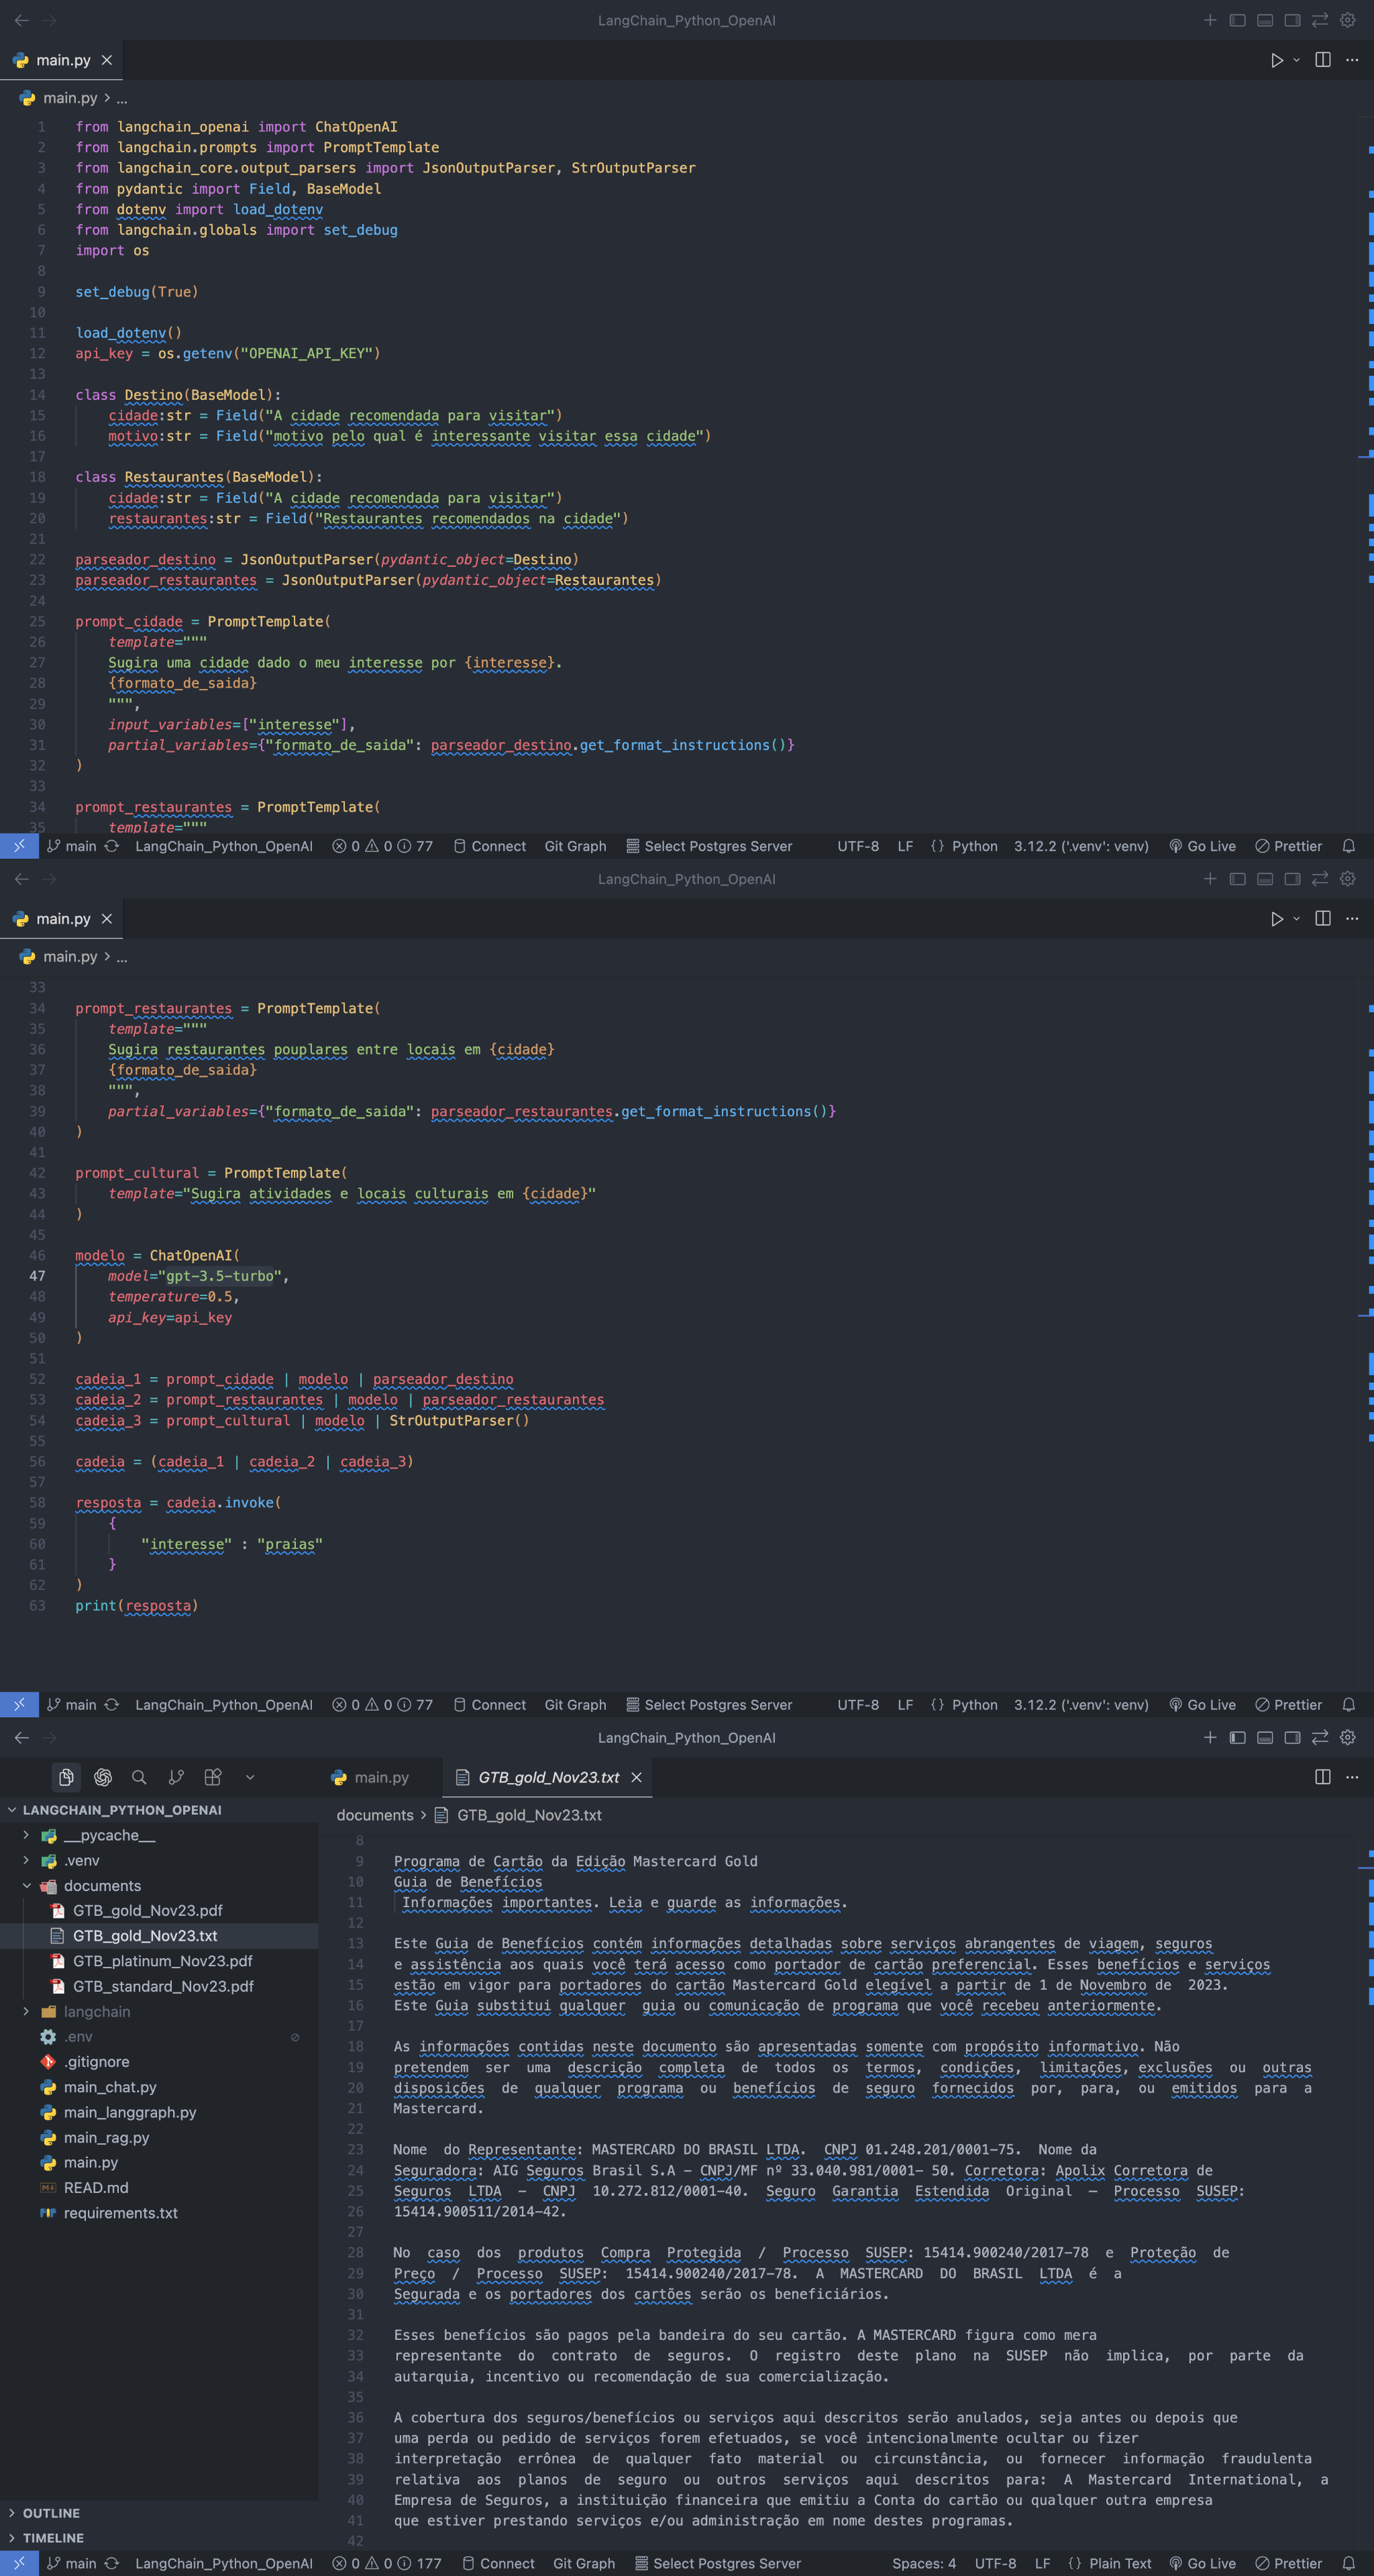
Task: Toggle primary sidebar in top window title bar
Action: [x=1237, y=20]
